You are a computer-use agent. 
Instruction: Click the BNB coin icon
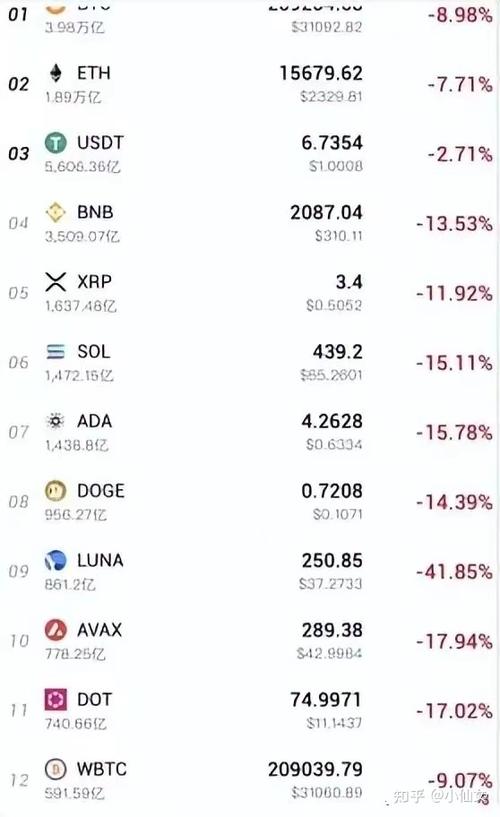(x=55, y=212)
